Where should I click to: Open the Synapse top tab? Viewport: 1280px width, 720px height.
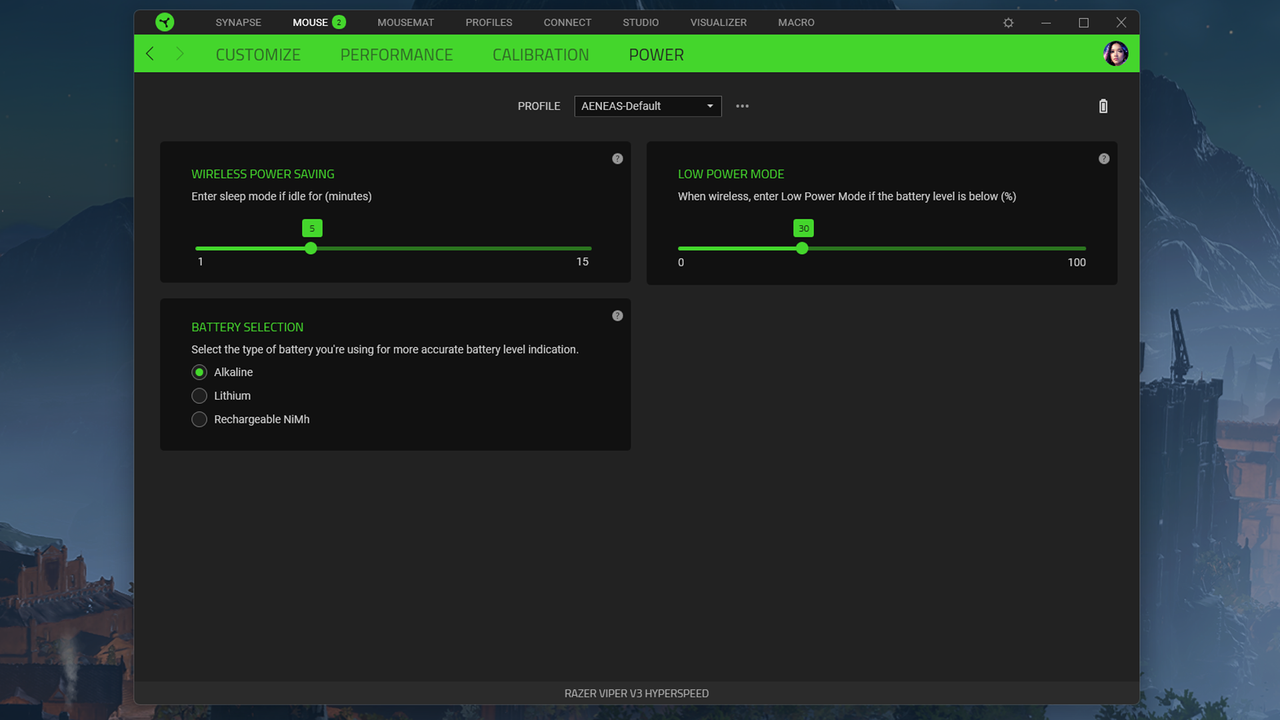[x=238, y=22]
